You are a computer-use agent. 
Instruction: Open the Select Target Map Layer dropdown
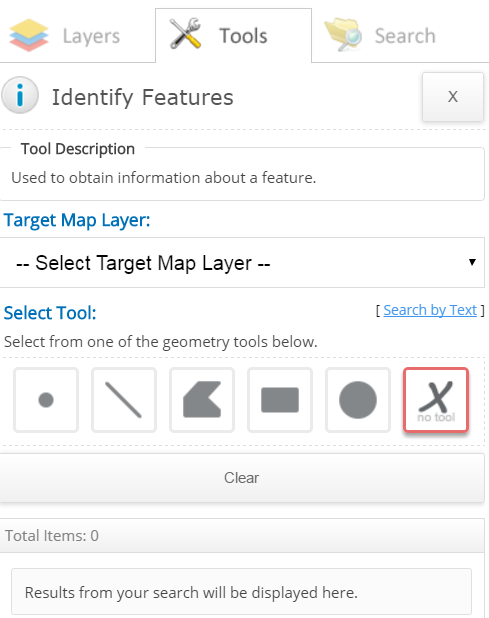(x=242, y=262)
